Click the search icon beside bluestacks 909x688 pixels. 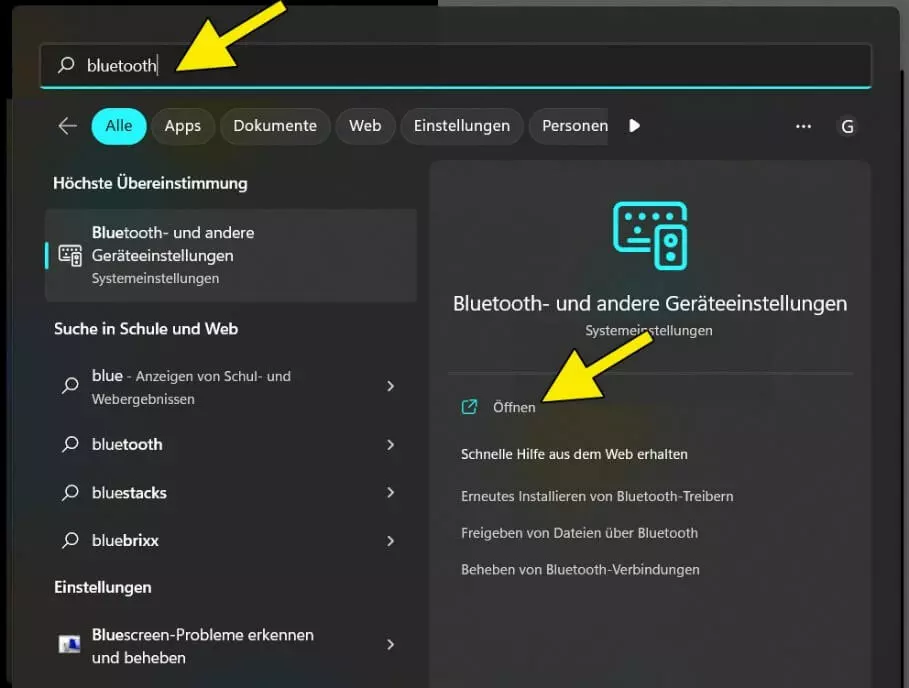point(70,493)
